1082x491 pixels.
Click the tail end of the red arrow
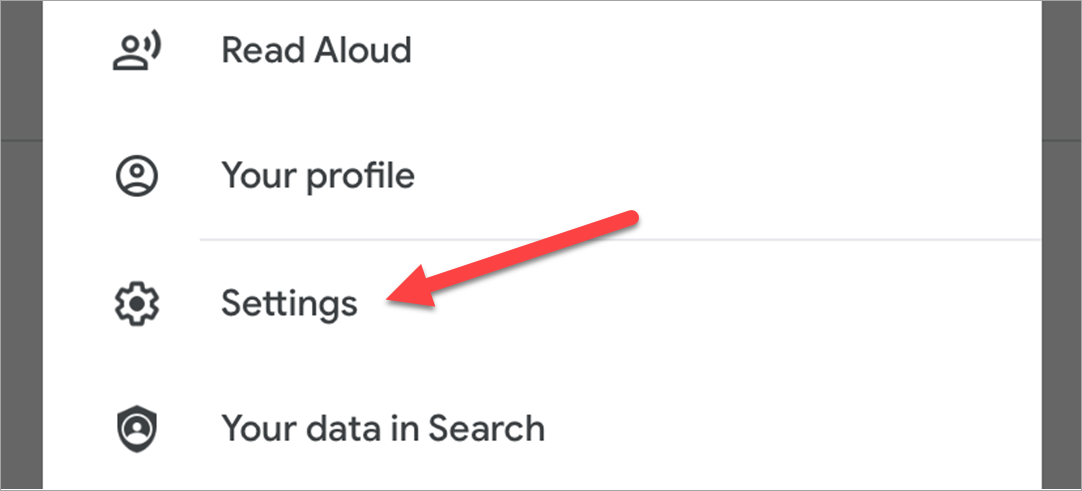pyautogui.click(x=630, y=218)
